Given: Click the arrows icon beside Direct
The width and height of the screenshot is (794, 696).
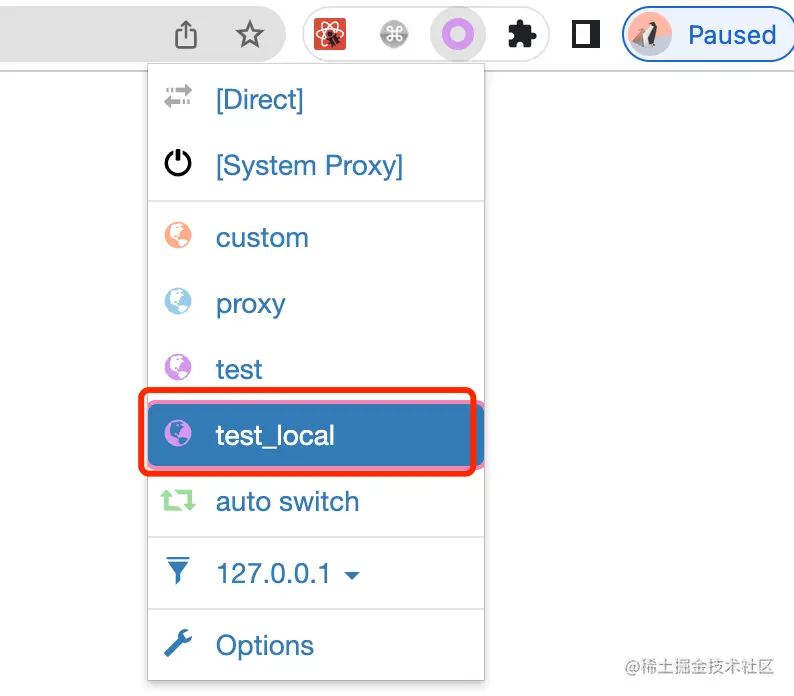Looking at the screenshot, I should pyautogui.click(x=178, y=96).
